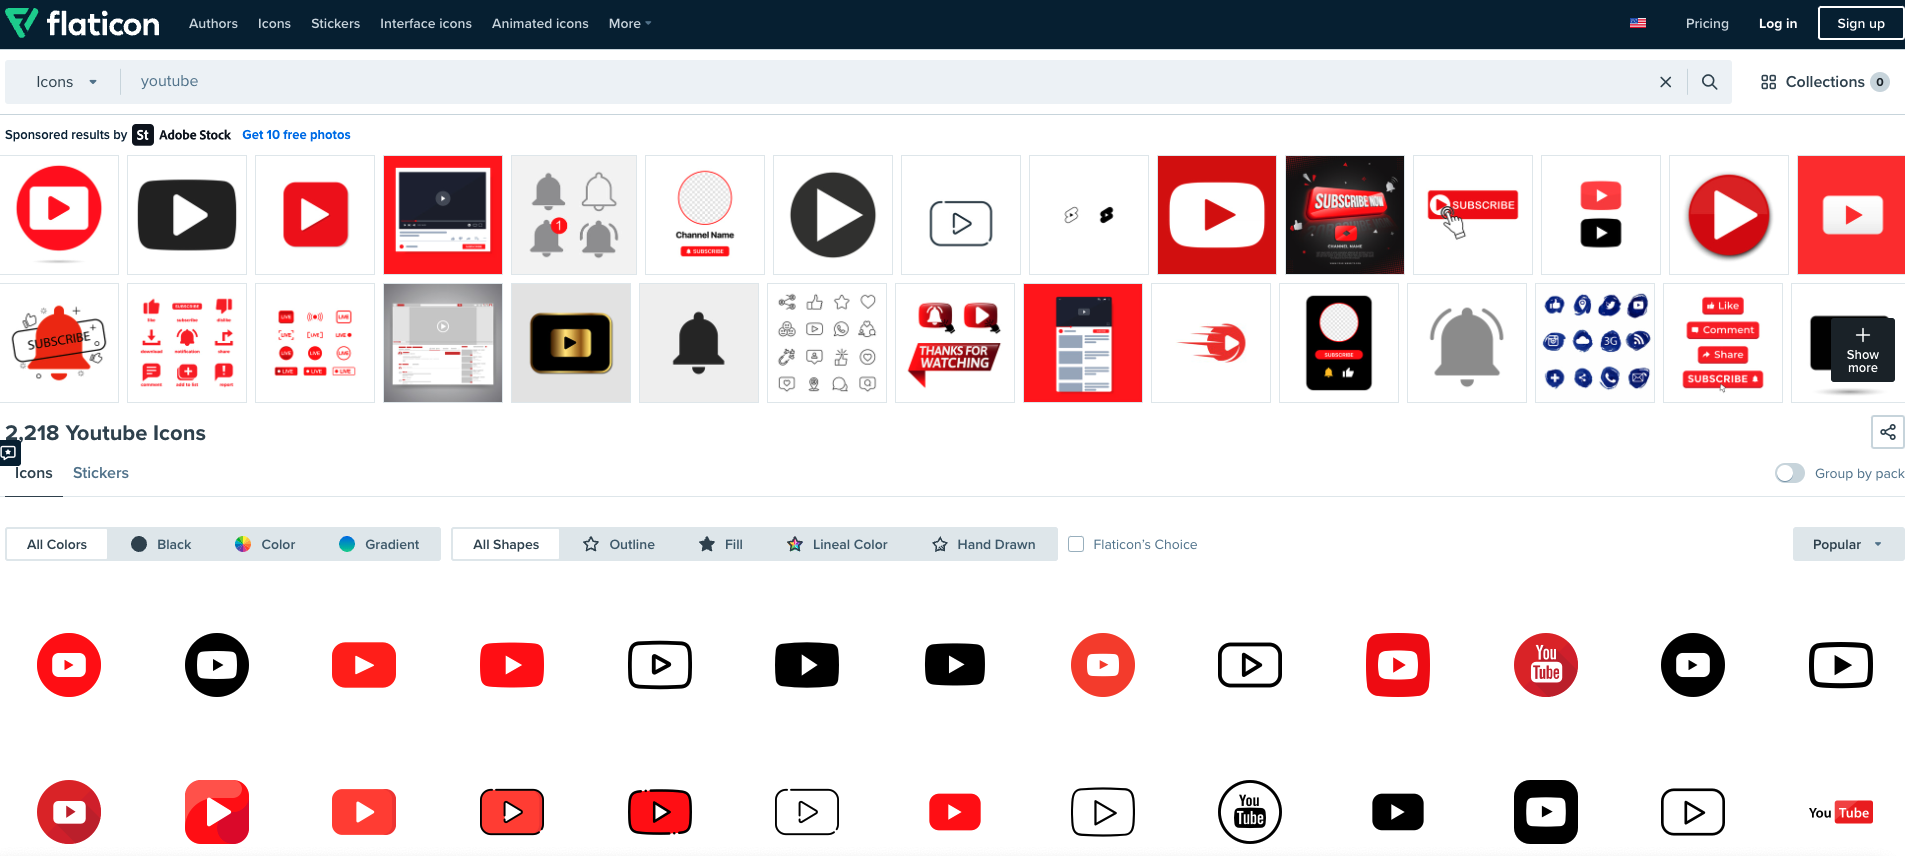Select All Shapes filter
This screenshot has width=1905, height=856.
(506, 544)
